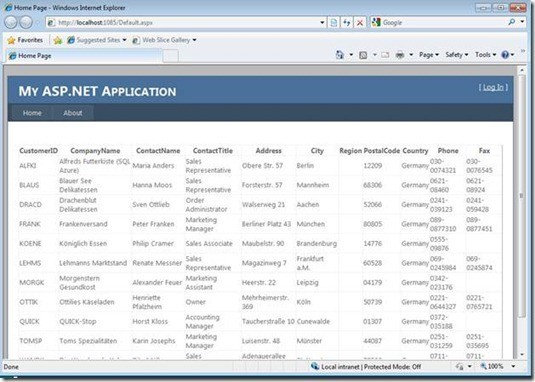Select the Home Page browser tab
Screen dimensions: 535x382
click(84, 56)
